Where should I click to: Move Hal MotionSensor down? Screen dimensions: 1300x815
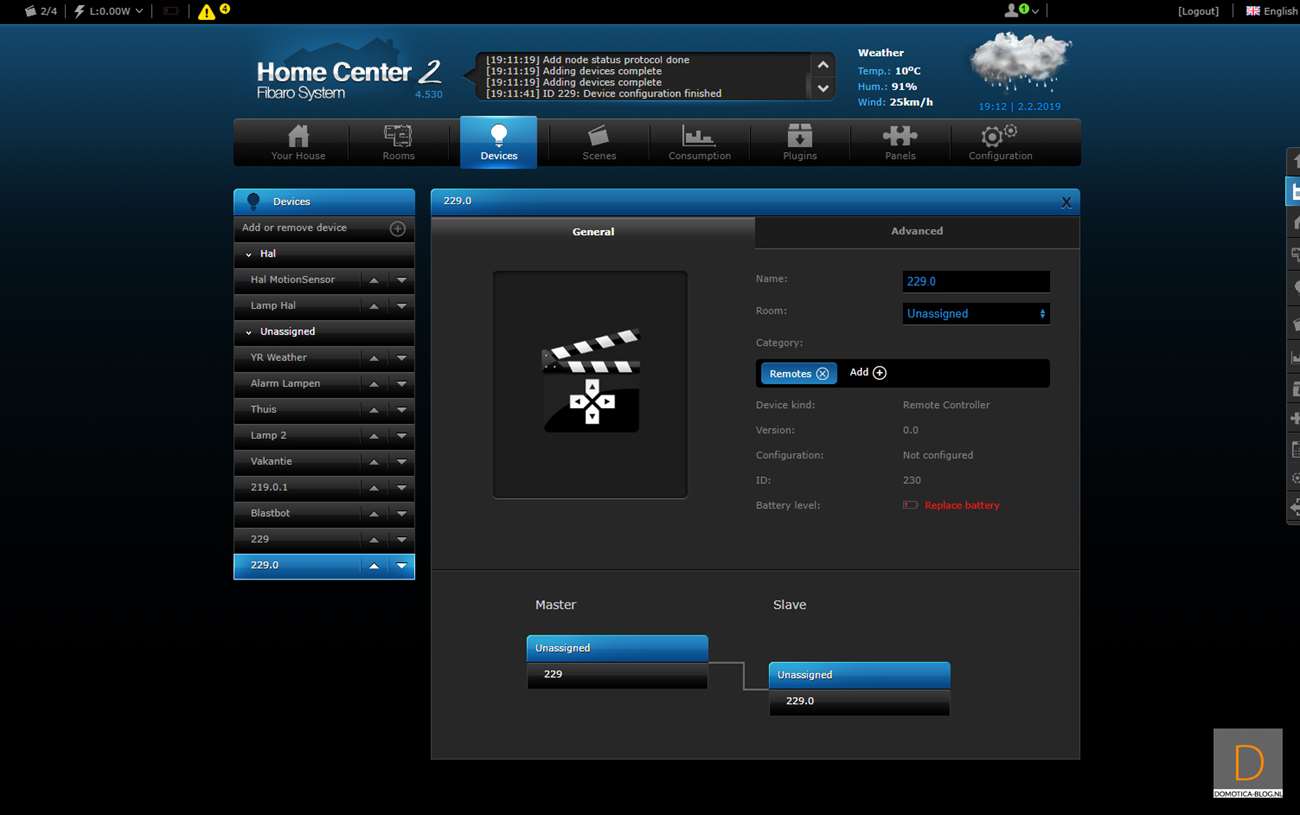click(402, 280)
